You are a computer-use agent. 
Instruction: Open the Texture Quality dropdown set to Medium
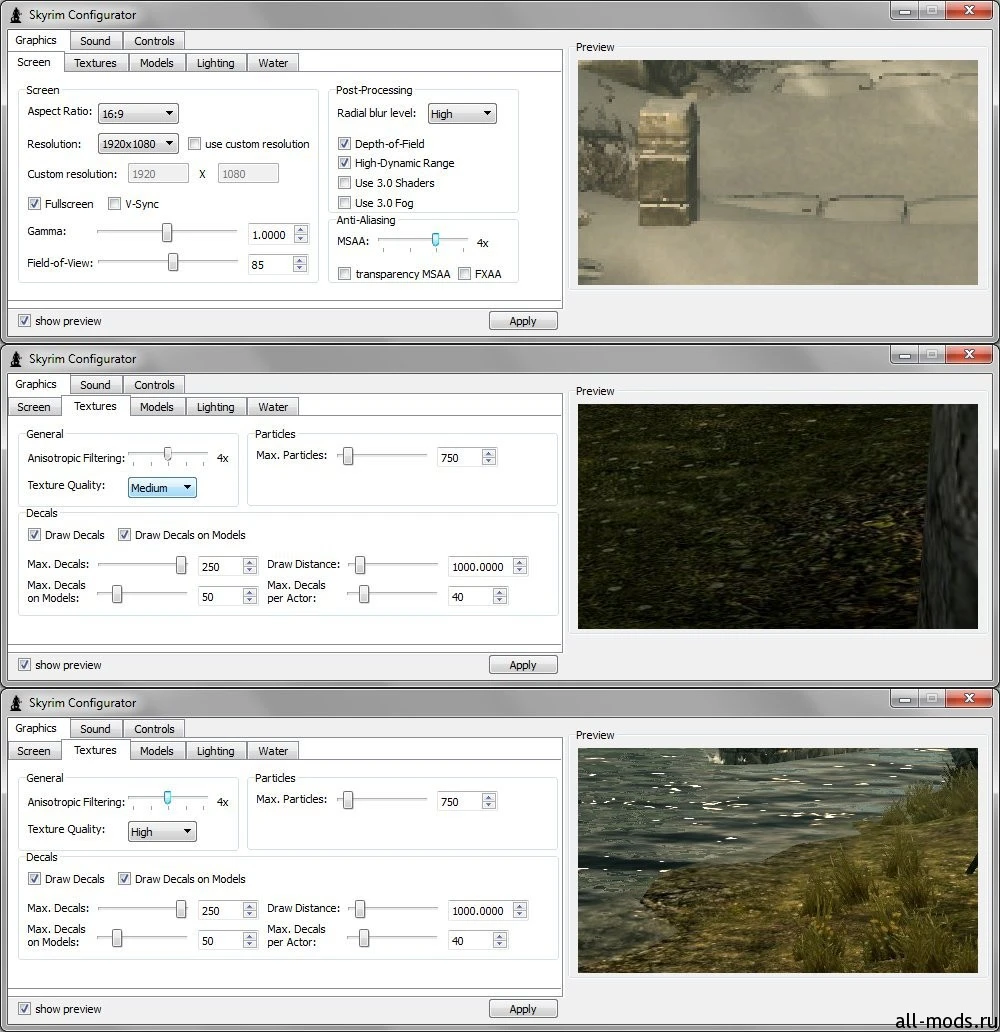point(162,488)
